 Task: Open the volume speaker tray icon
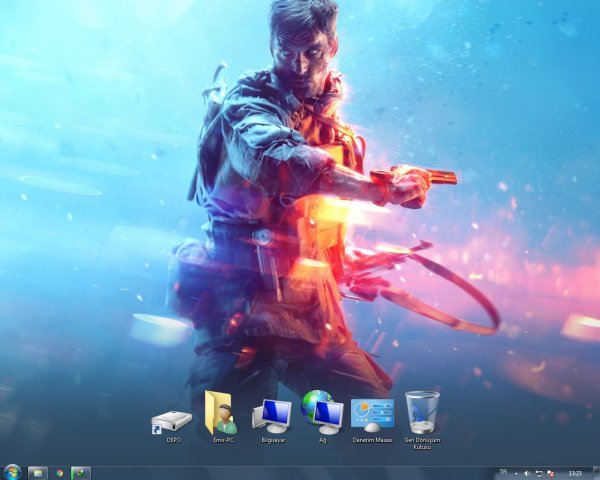pos(528,472)
